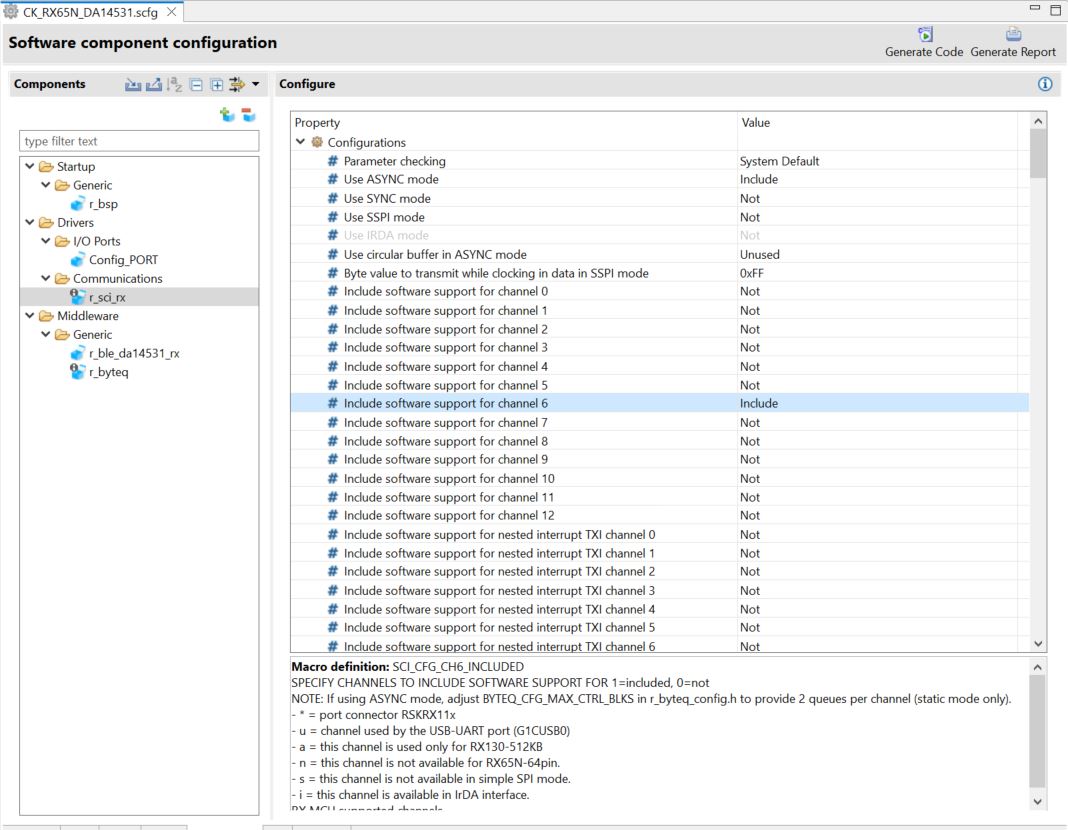The height and width of the screenshot is (830, 1068).
Task: Select the CK_RX65N_DA14531.scfg editor tab
Action: [x=91, y=12]
